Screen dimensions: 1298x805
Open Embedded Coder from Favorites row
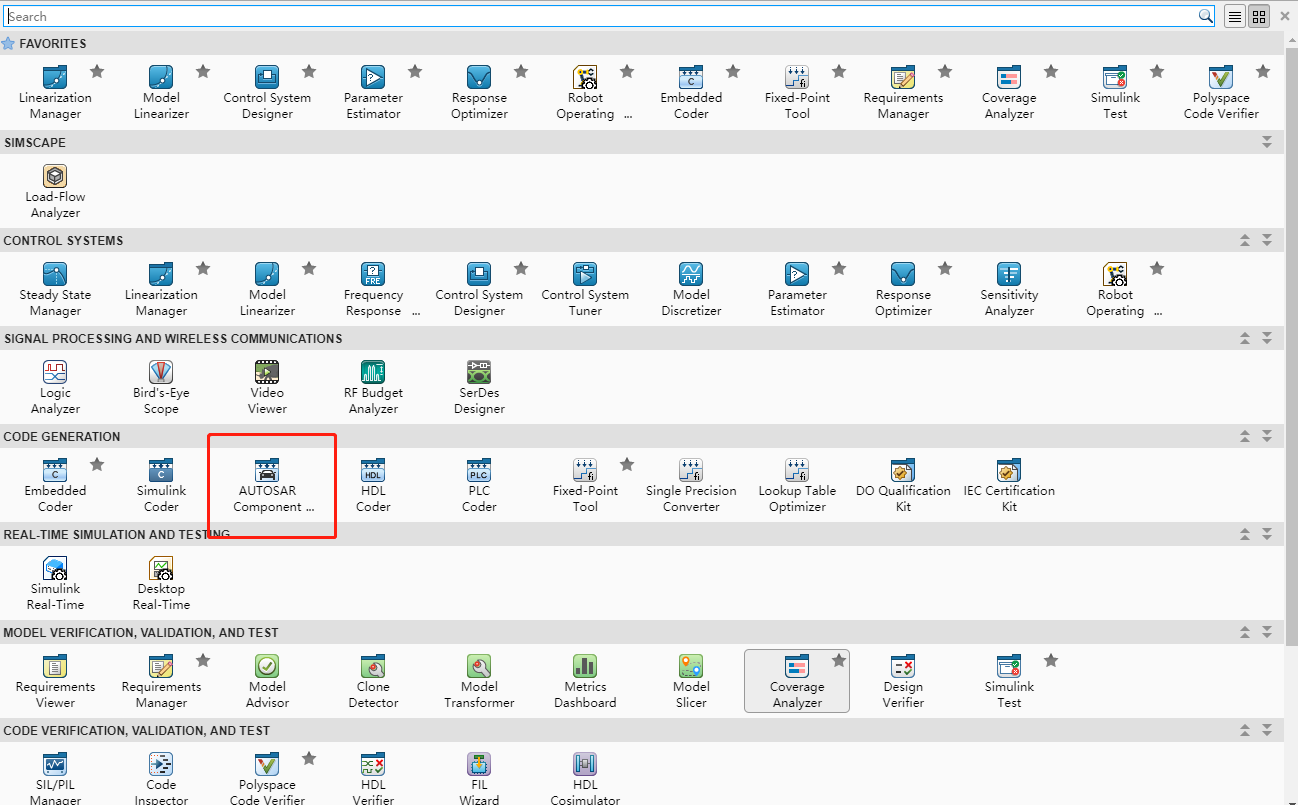point(691,92)
